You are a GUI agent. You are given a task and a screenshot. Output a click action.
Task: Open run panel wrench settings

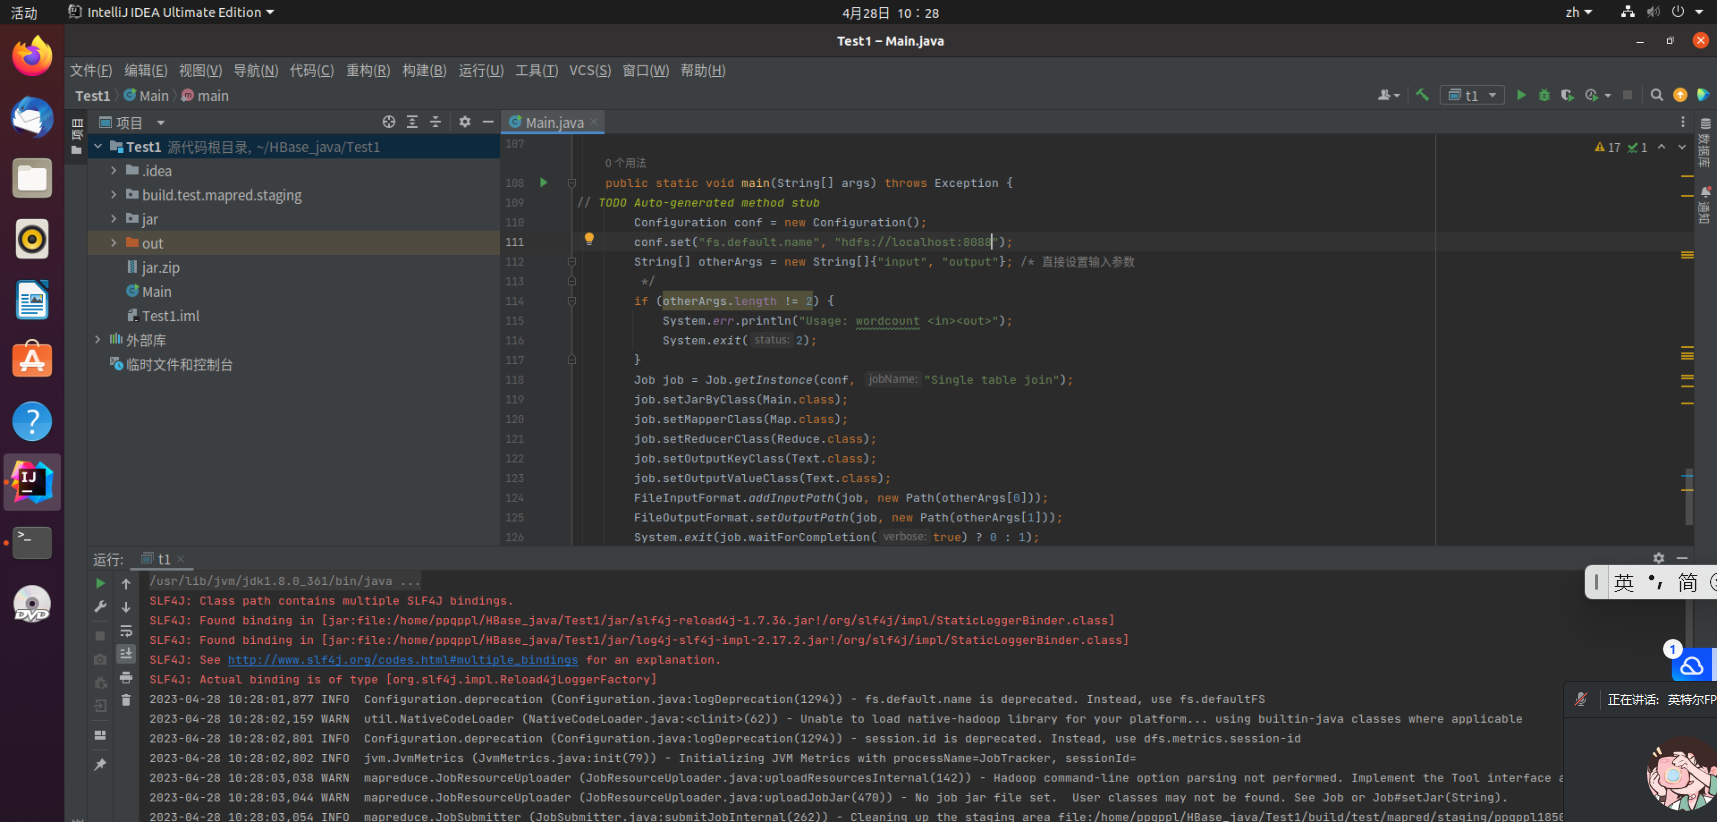click(x=100, y=606)
